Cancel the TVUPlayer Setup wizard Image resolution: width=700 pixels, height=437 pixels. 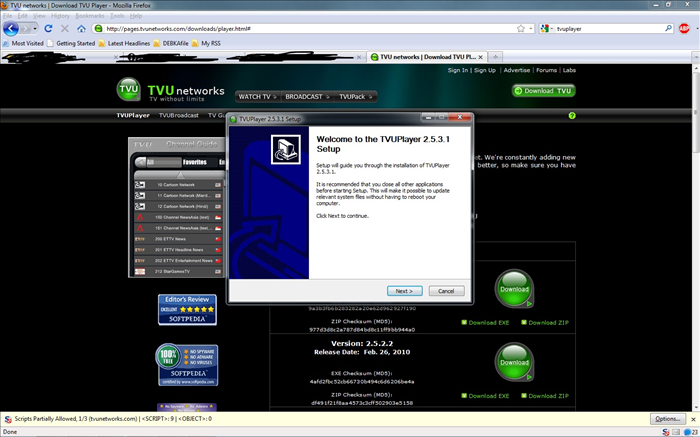pos(446,291)
